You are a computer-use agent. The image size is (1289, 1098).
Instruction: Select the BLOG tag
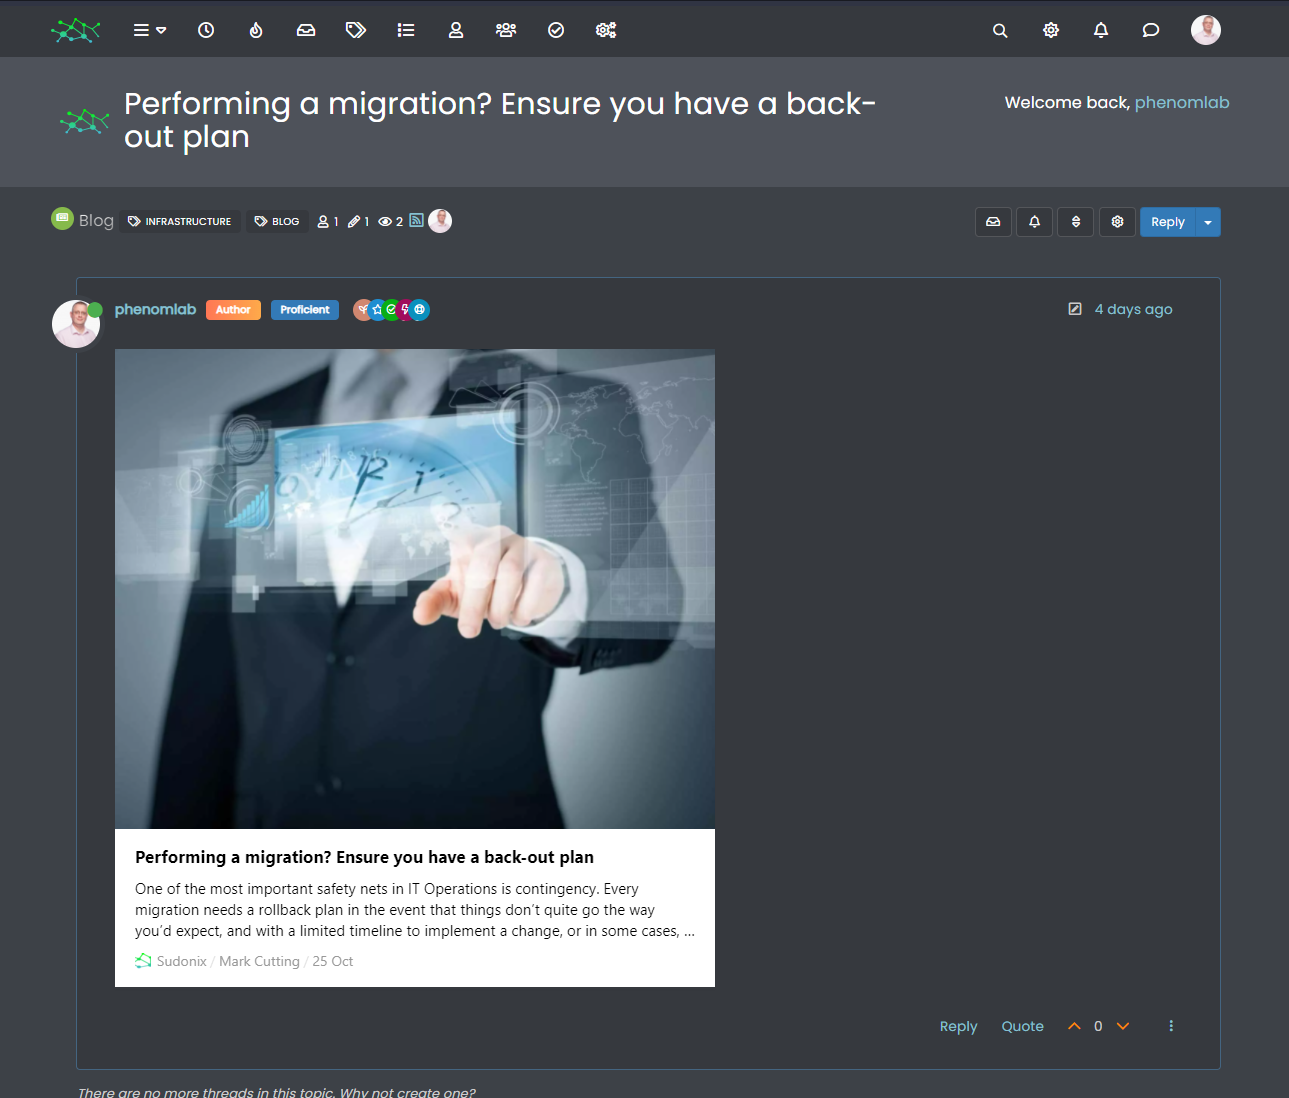click(x=277, y=221)
